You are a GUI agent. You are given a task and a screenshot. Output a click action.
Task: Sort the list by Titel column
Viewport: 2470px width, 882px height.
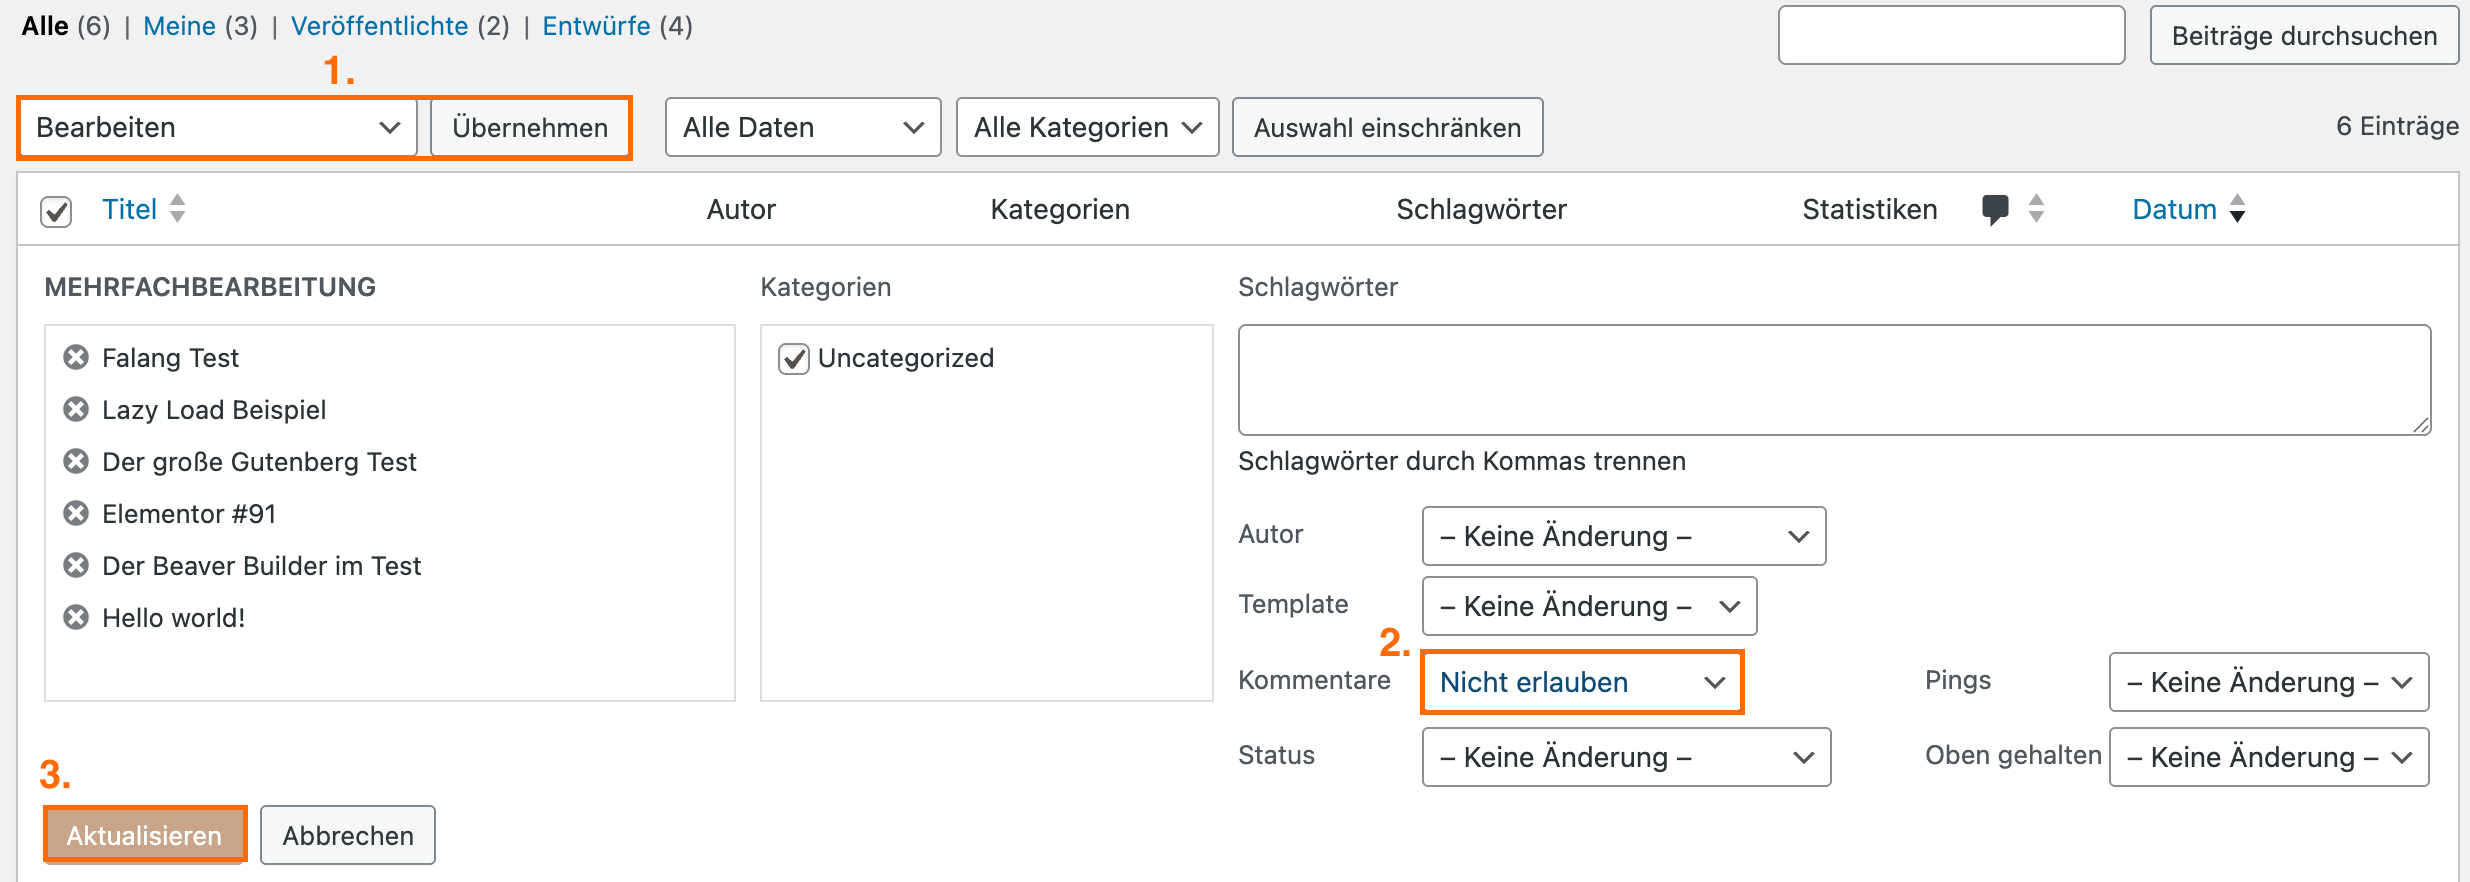130,210
